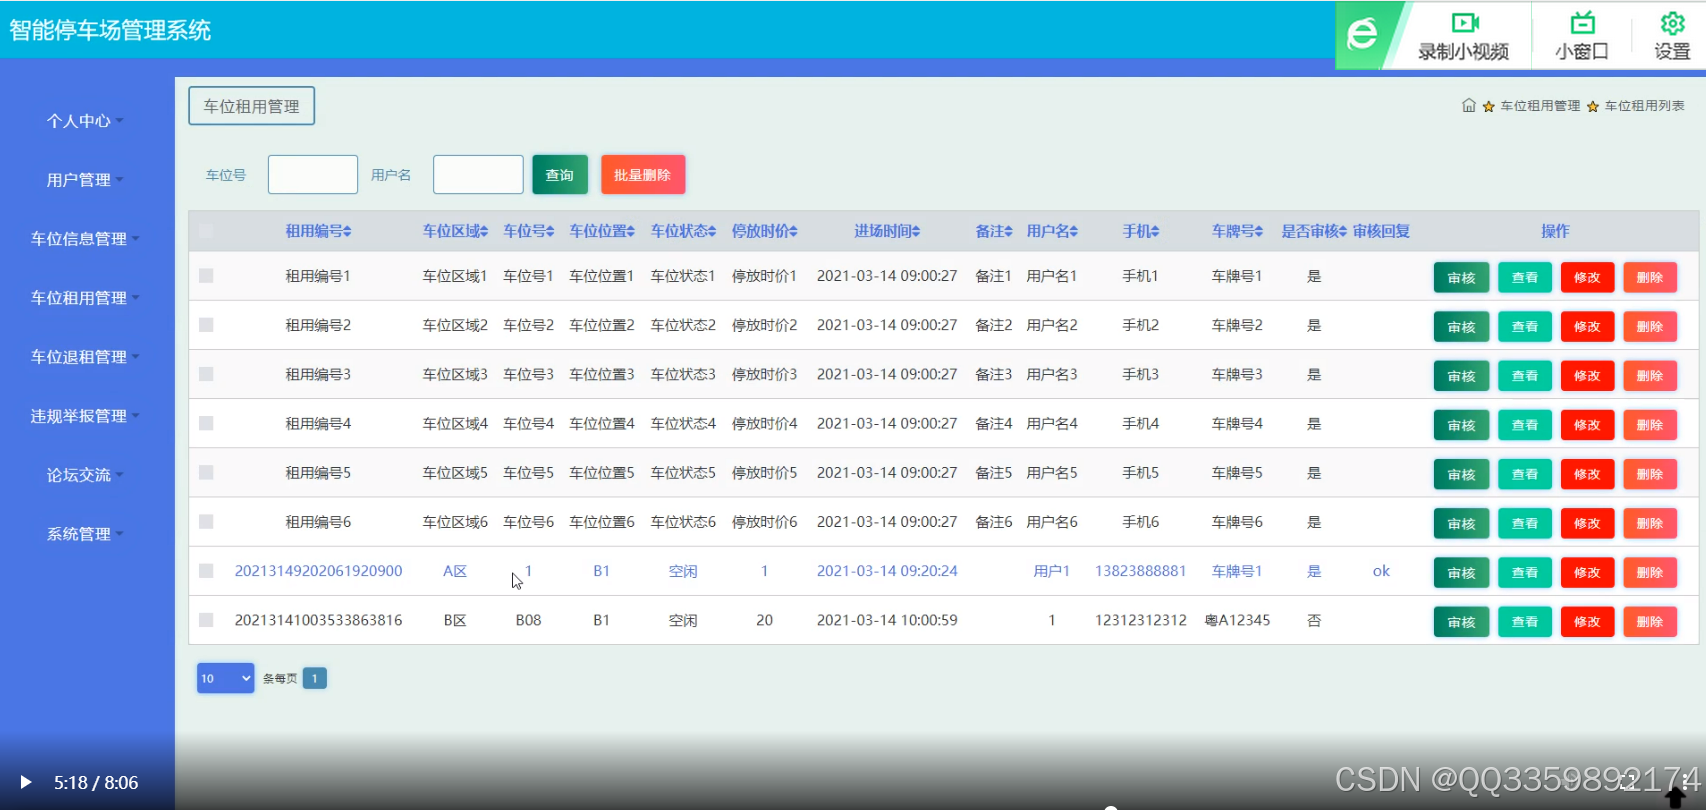The image size is (1706, 810).
Task: Click 审核 for 租用编号1 row
Action: pyautogui.click(x=1462, y=278)
